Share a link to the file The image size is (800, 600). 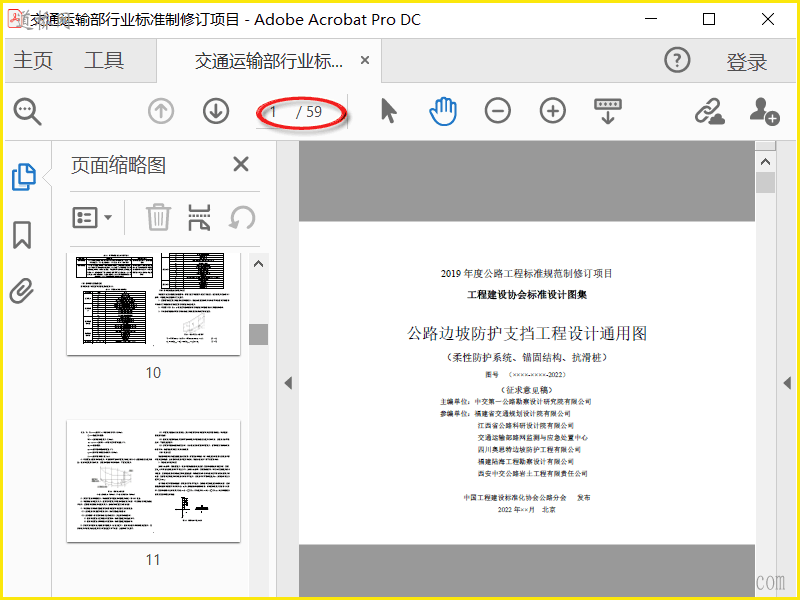pos(710,111)
